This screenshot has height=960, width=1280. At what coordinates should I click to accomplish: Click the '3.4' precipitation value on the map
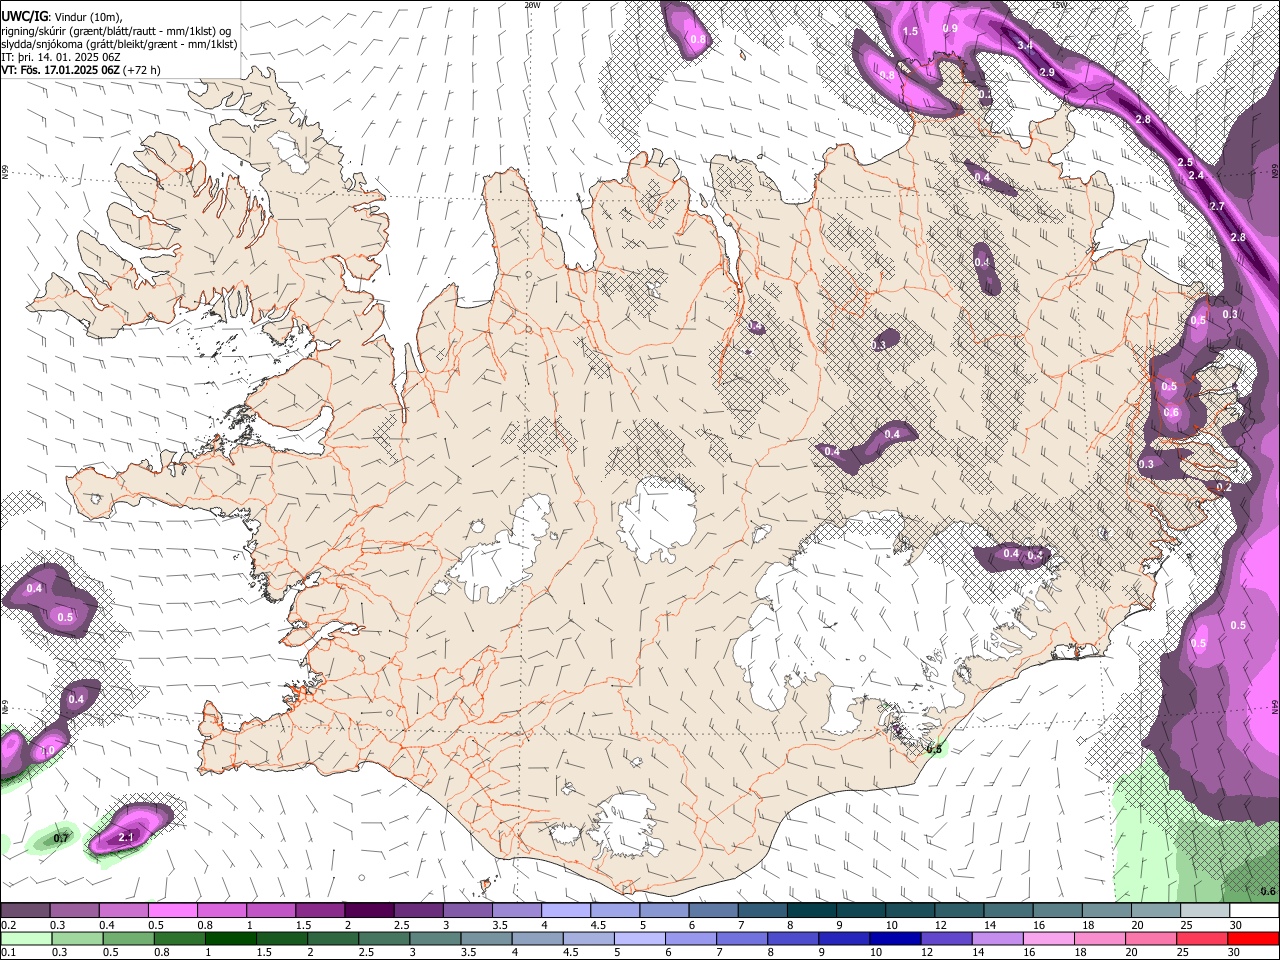tap(1025, 46)
